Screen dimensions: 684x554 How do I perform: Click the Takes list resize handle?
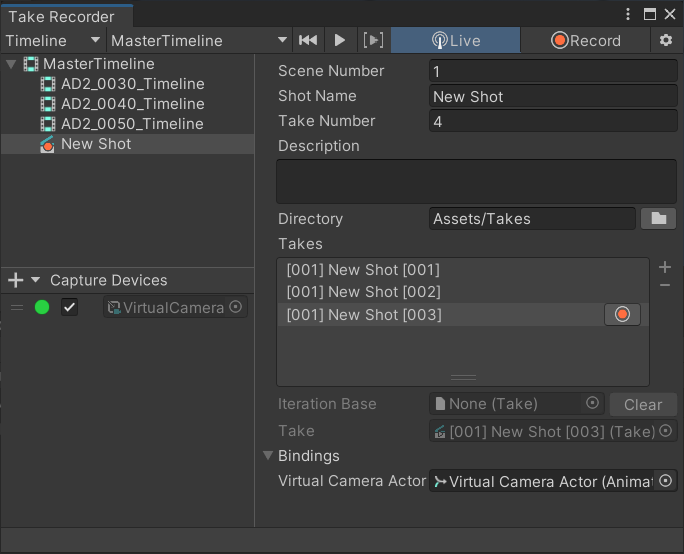463,377
